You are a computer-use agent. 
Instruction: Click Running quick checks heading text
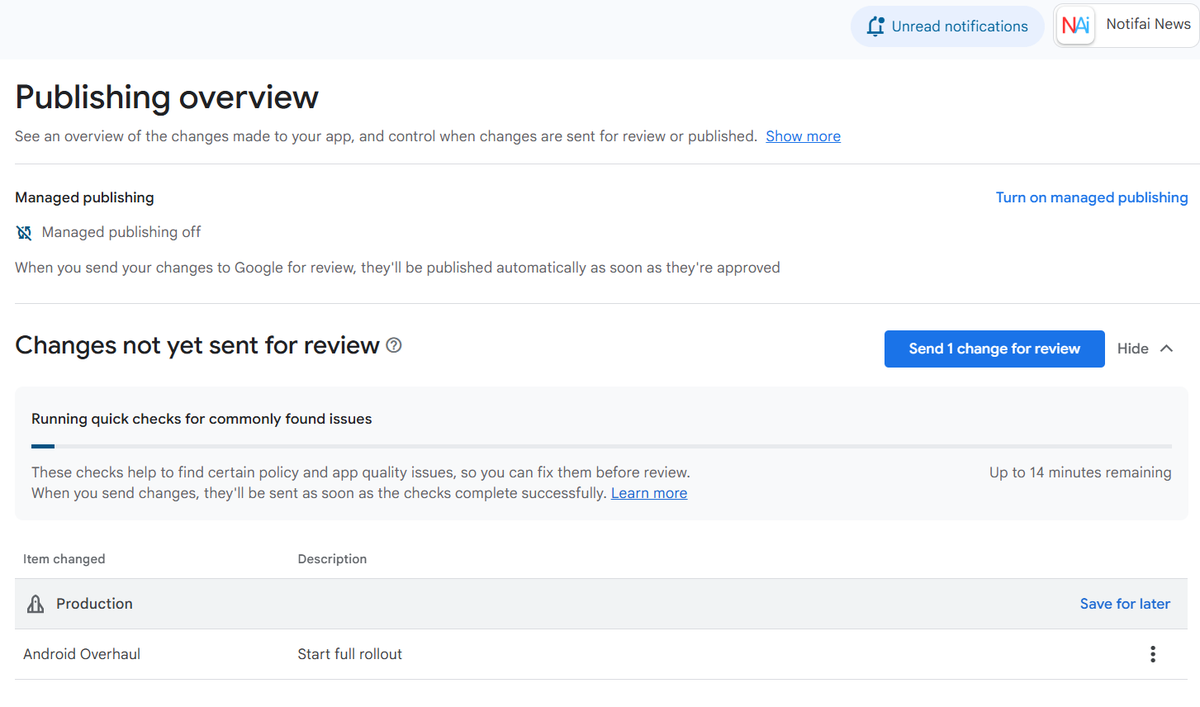pyautogui.click(x=201, y=419)
